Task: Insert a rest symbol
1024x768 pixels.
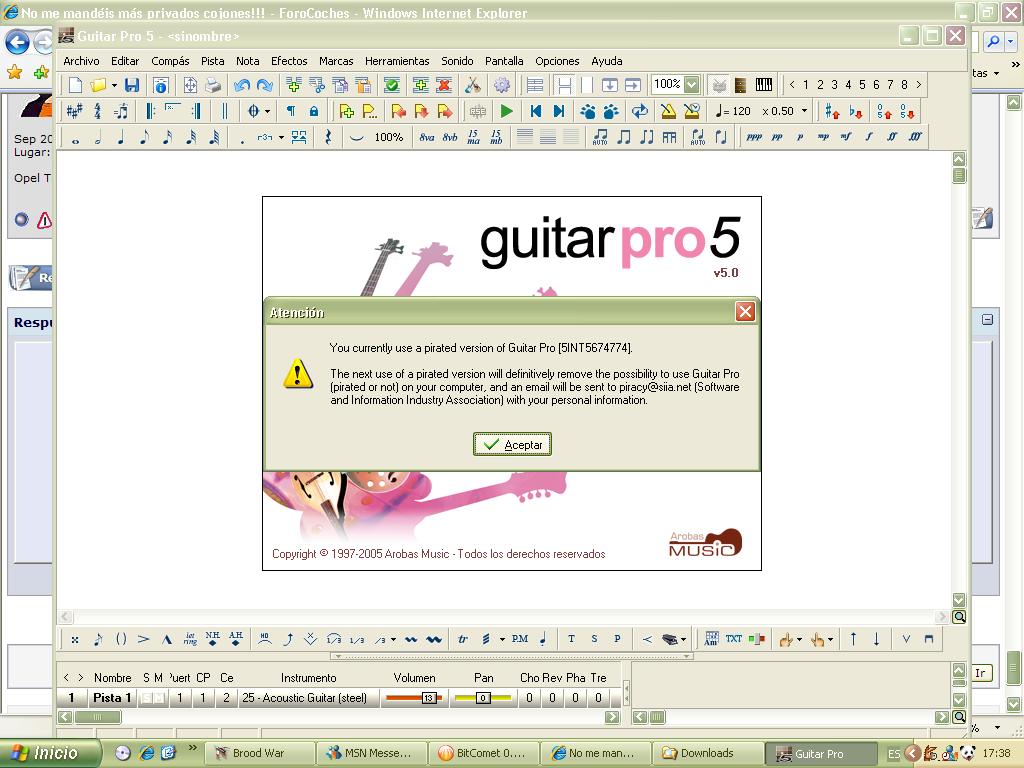Action: [x=328, y=138]
